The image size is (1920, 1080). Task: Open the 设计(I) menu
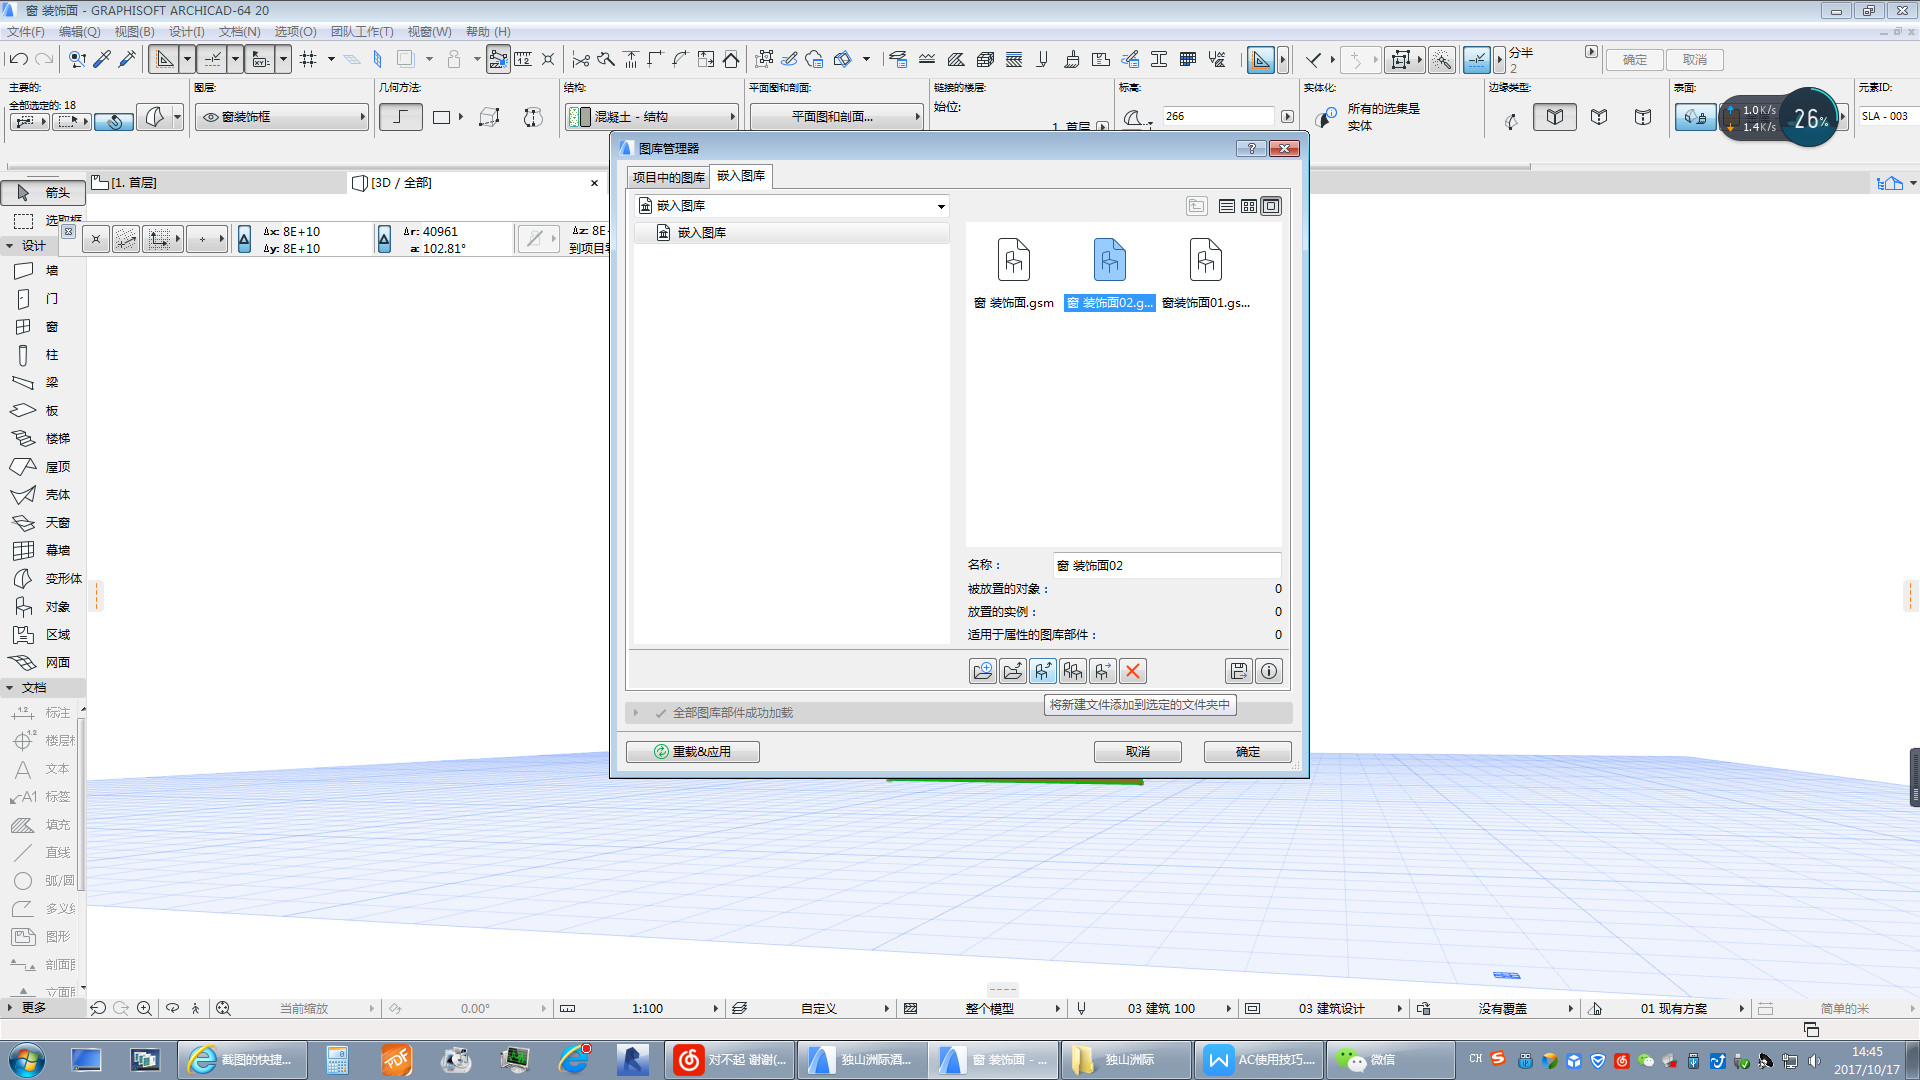pos(186,31)
